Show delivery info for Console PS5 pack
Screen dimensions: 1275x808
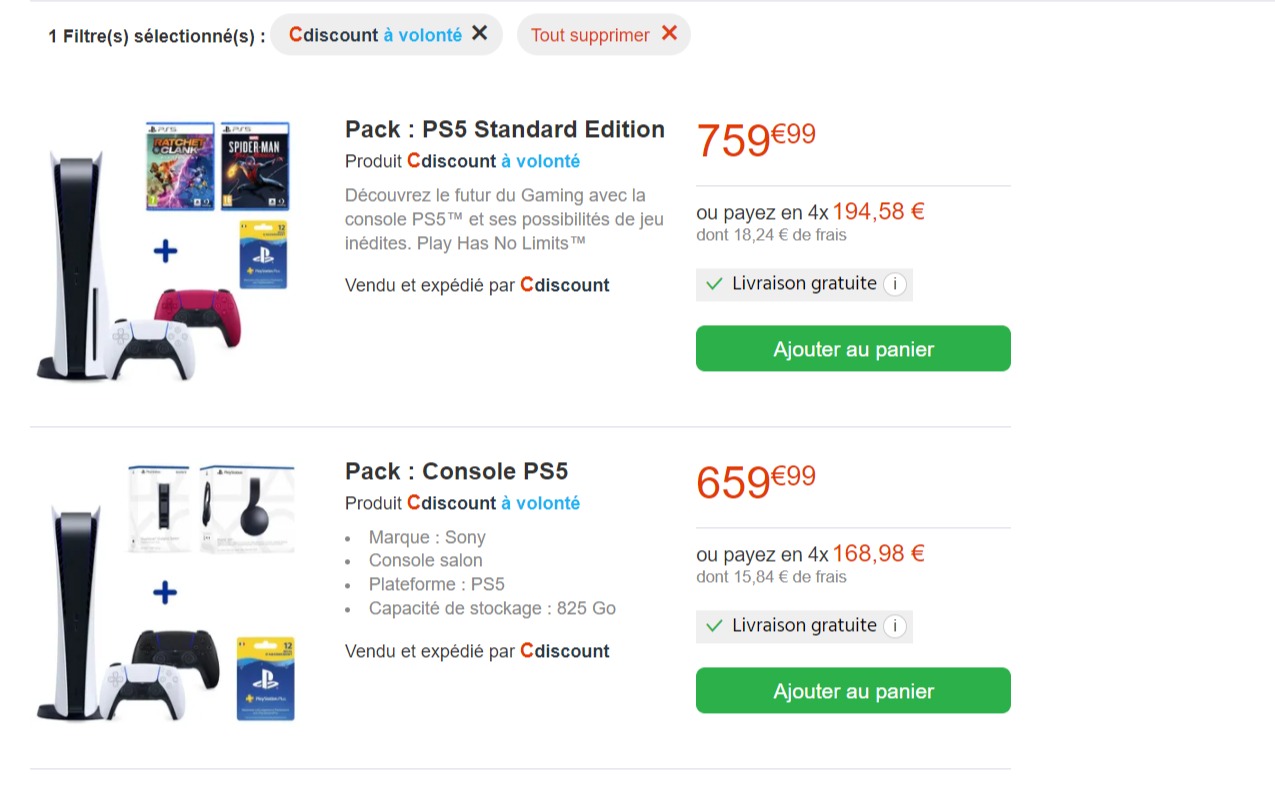895,626
